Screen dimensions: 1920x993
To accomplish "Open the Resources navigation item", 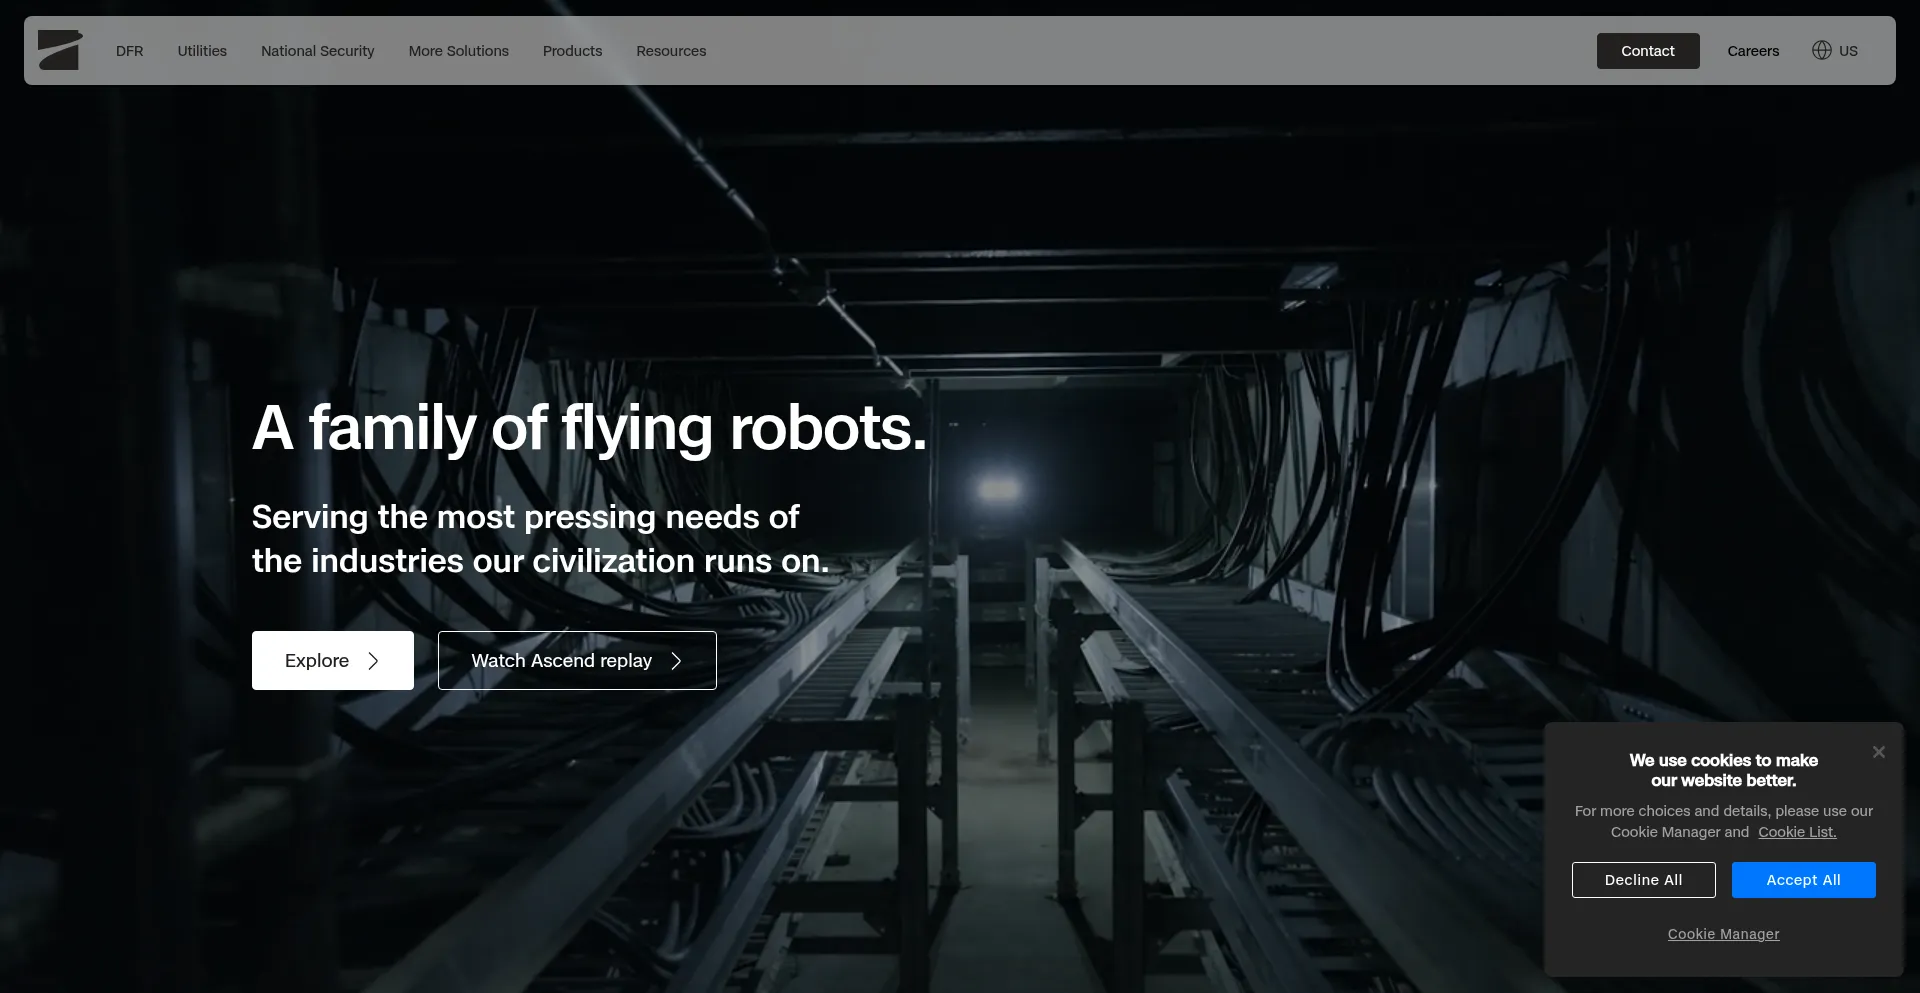I will 671,51.
